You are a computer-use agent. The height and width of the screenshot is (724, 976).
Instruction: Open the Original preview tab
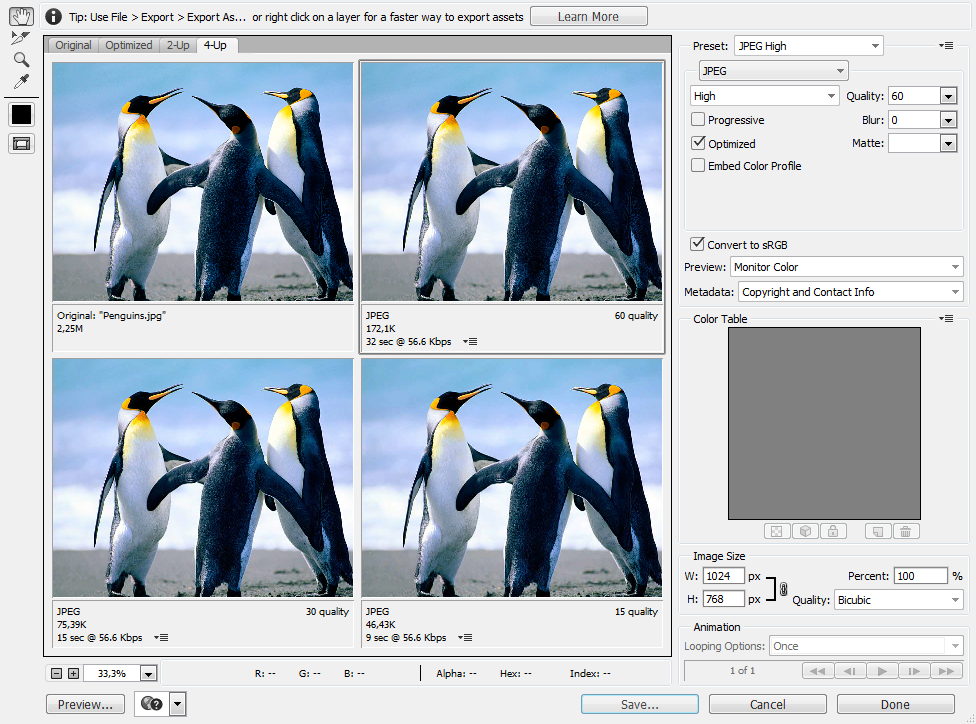72,45
